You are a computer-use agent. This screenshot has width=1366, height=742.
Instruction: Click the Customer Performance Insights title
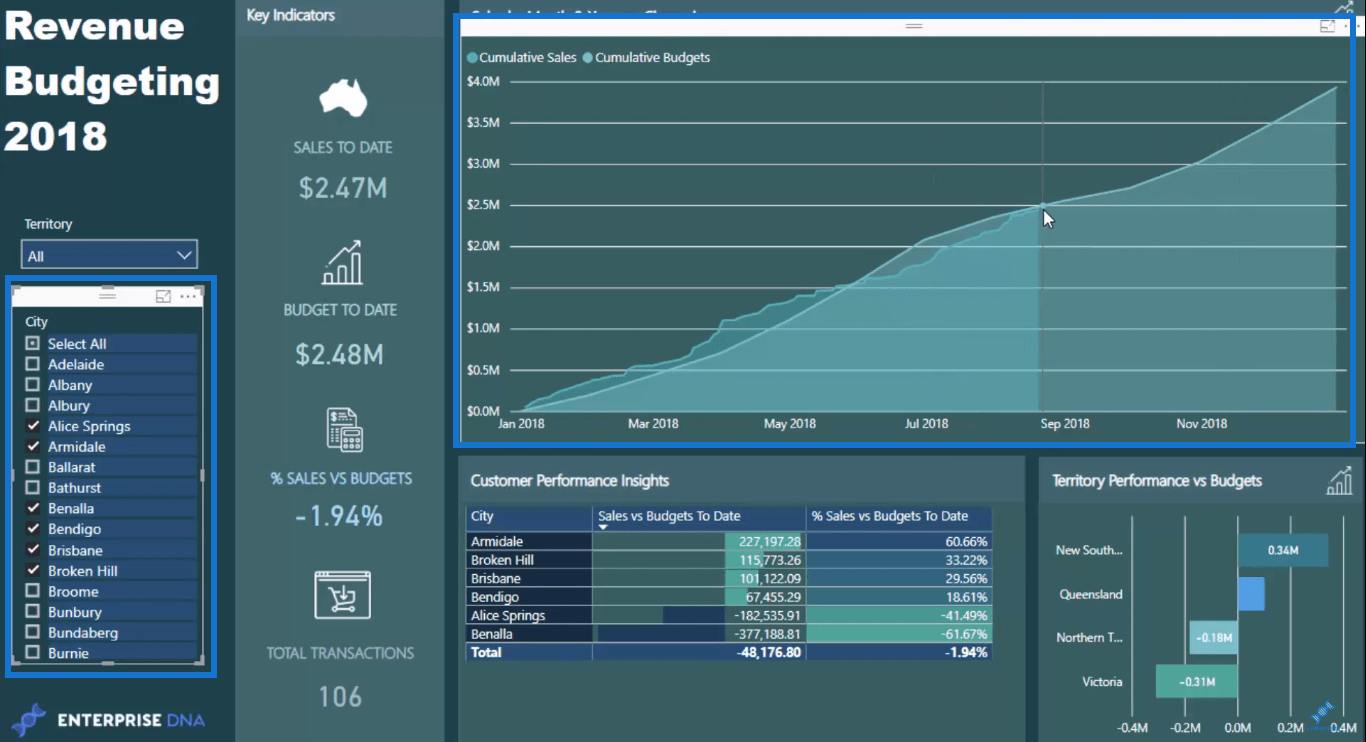(x=570, y=481)
